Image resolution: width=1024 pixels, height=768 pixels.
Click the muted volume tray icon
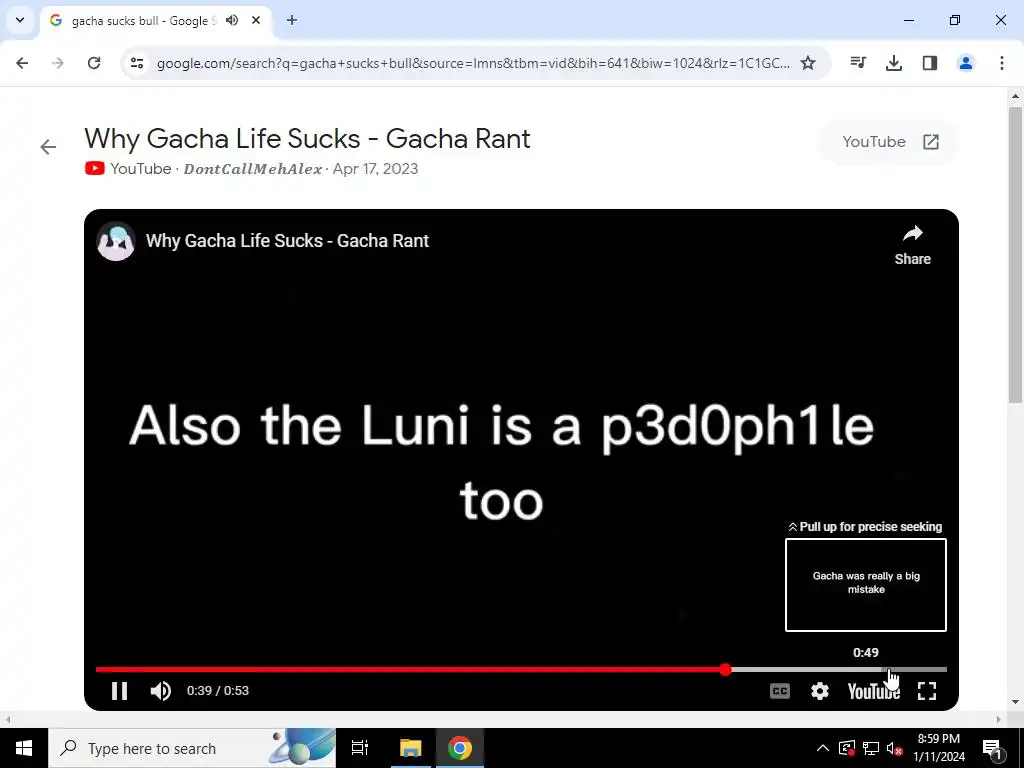click(895, 748)
